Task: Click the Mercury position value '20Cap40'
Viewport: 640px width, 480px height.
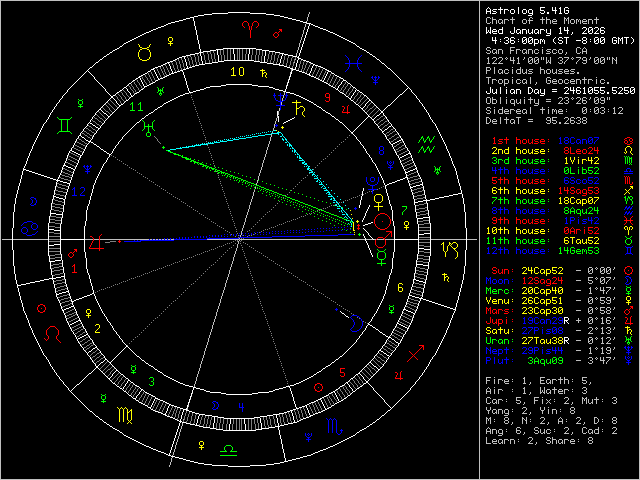Action: (542, 291)
